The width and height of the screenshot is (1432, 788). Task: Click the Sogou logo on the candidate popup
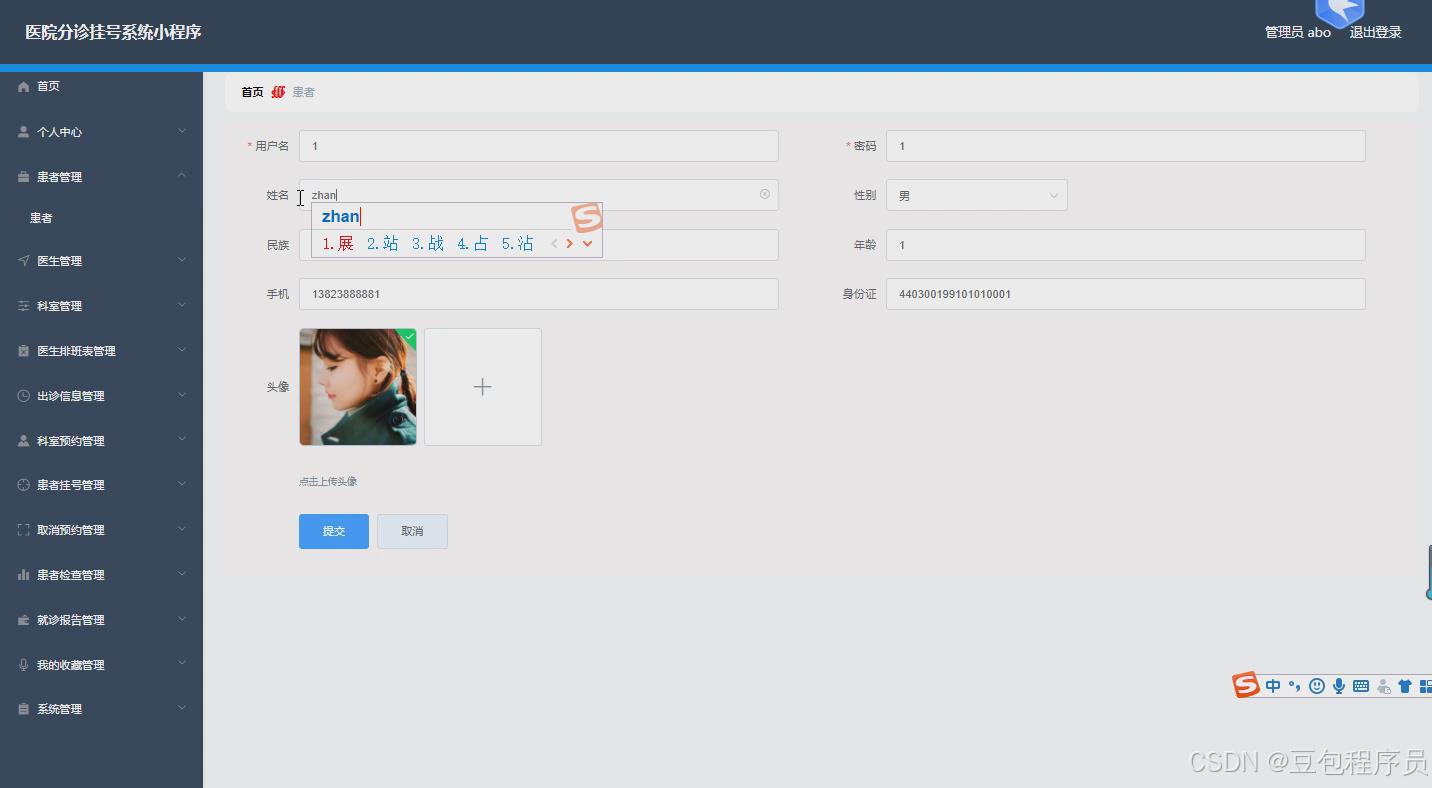(587, 217)
